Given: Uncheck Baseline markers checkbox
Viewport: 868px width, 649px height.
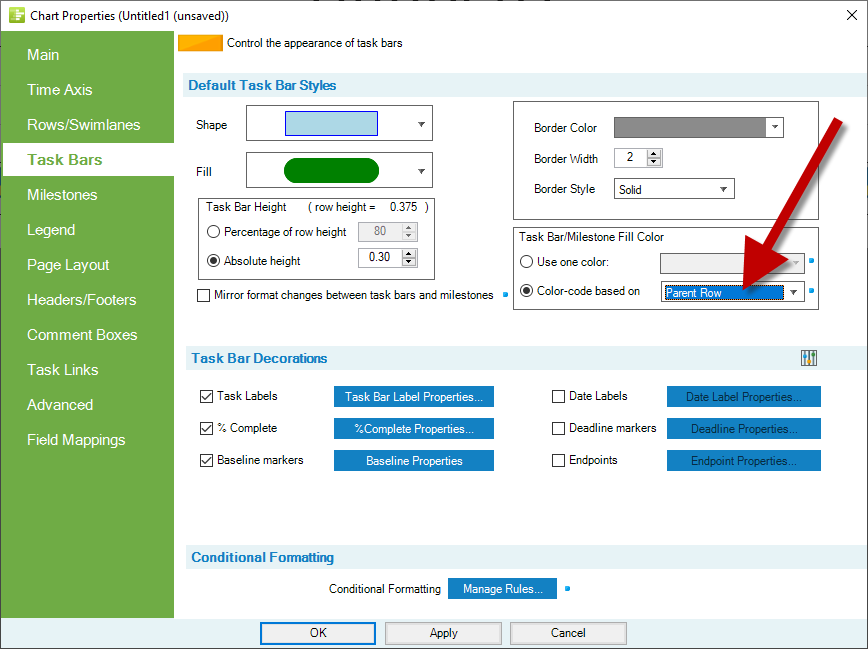Looking at the screenshot, I should tap(206, 461).
